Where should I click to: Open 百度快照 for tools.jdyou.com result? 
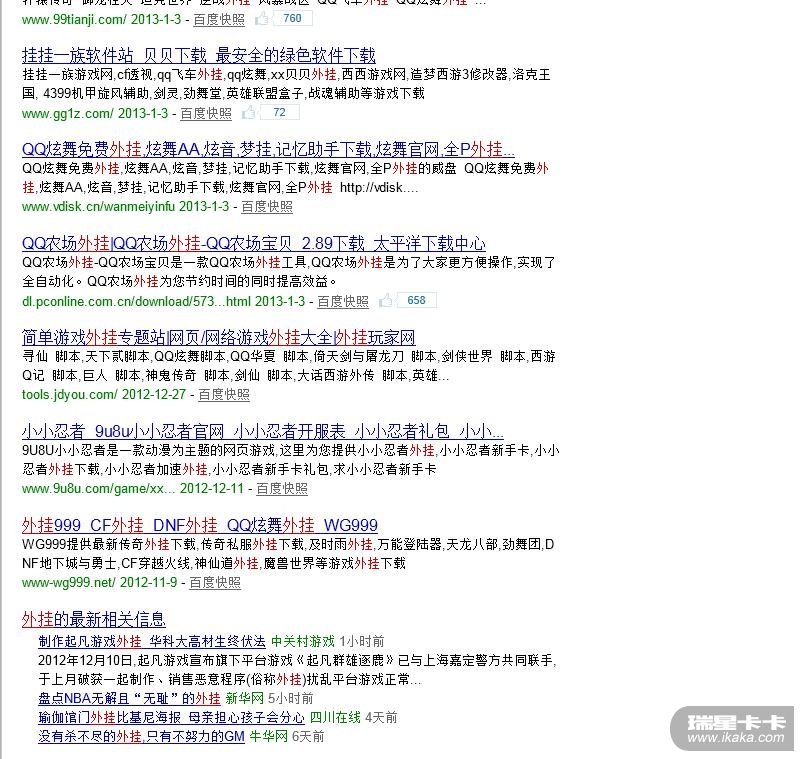pos(224,394)
